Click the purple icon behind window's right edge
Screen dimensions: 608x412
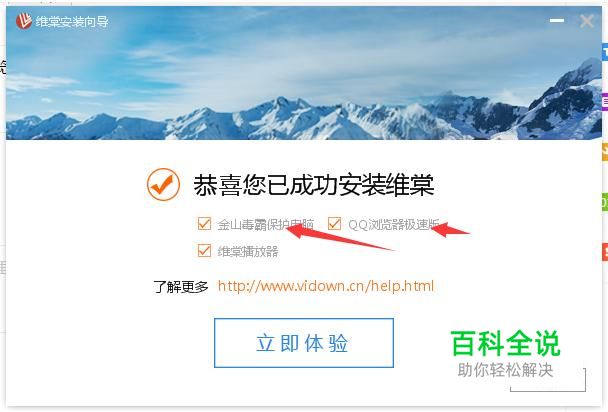tap(605, 101)
